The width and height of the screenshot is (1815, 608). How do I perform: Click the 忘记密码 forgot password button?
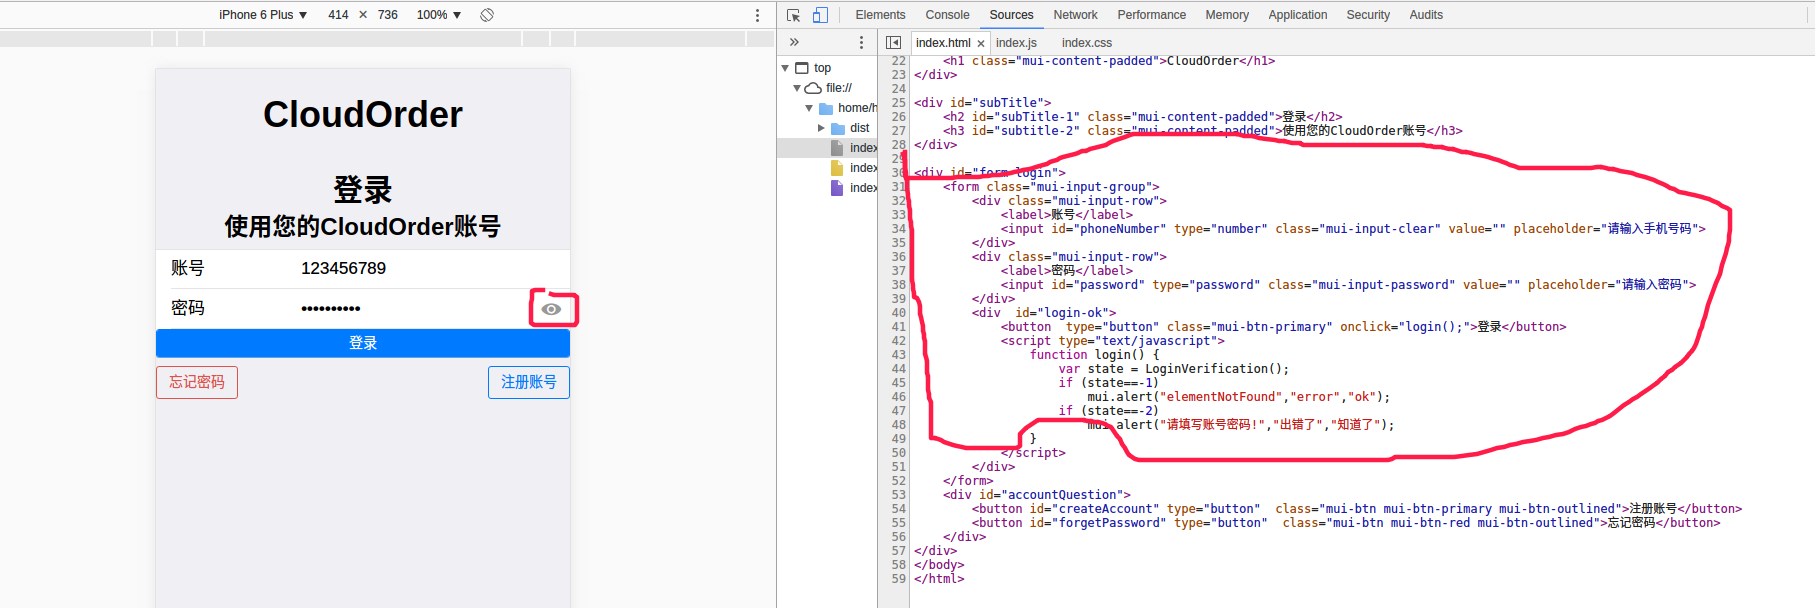[197, 382]
